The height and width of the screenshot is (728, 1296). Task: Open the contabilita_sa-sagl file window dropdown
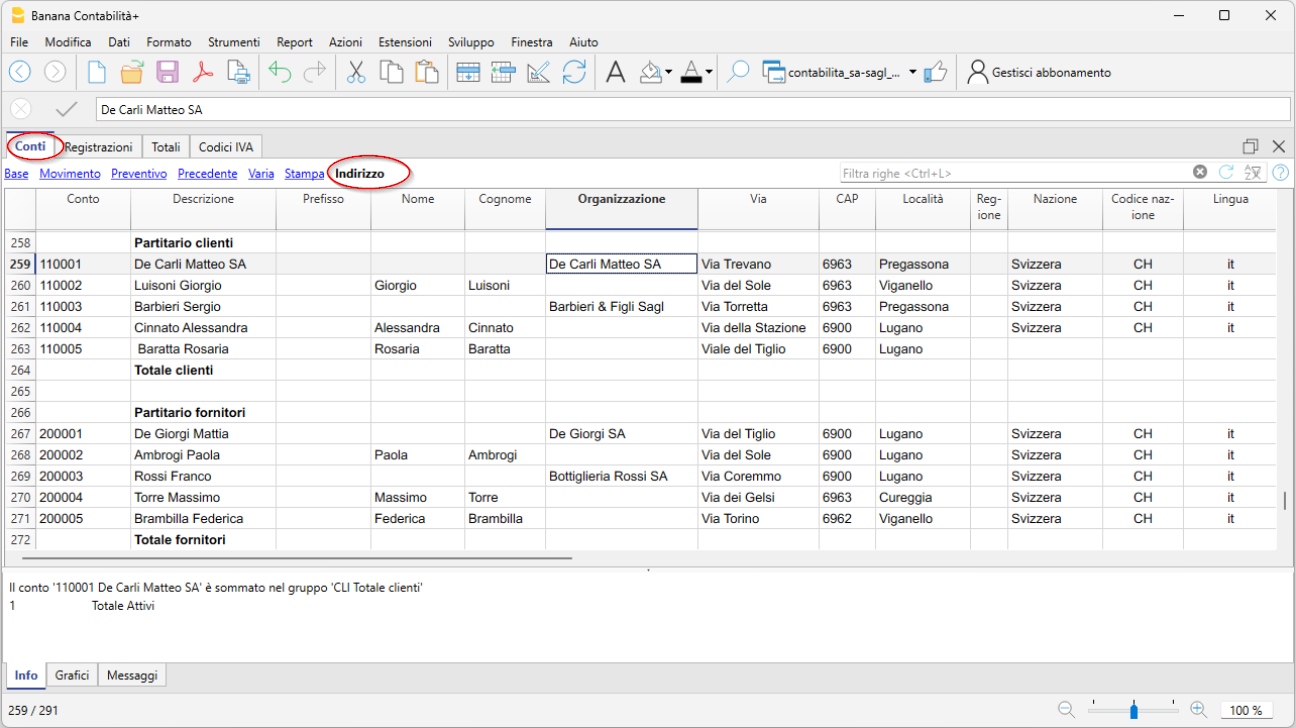click(913, 72)
